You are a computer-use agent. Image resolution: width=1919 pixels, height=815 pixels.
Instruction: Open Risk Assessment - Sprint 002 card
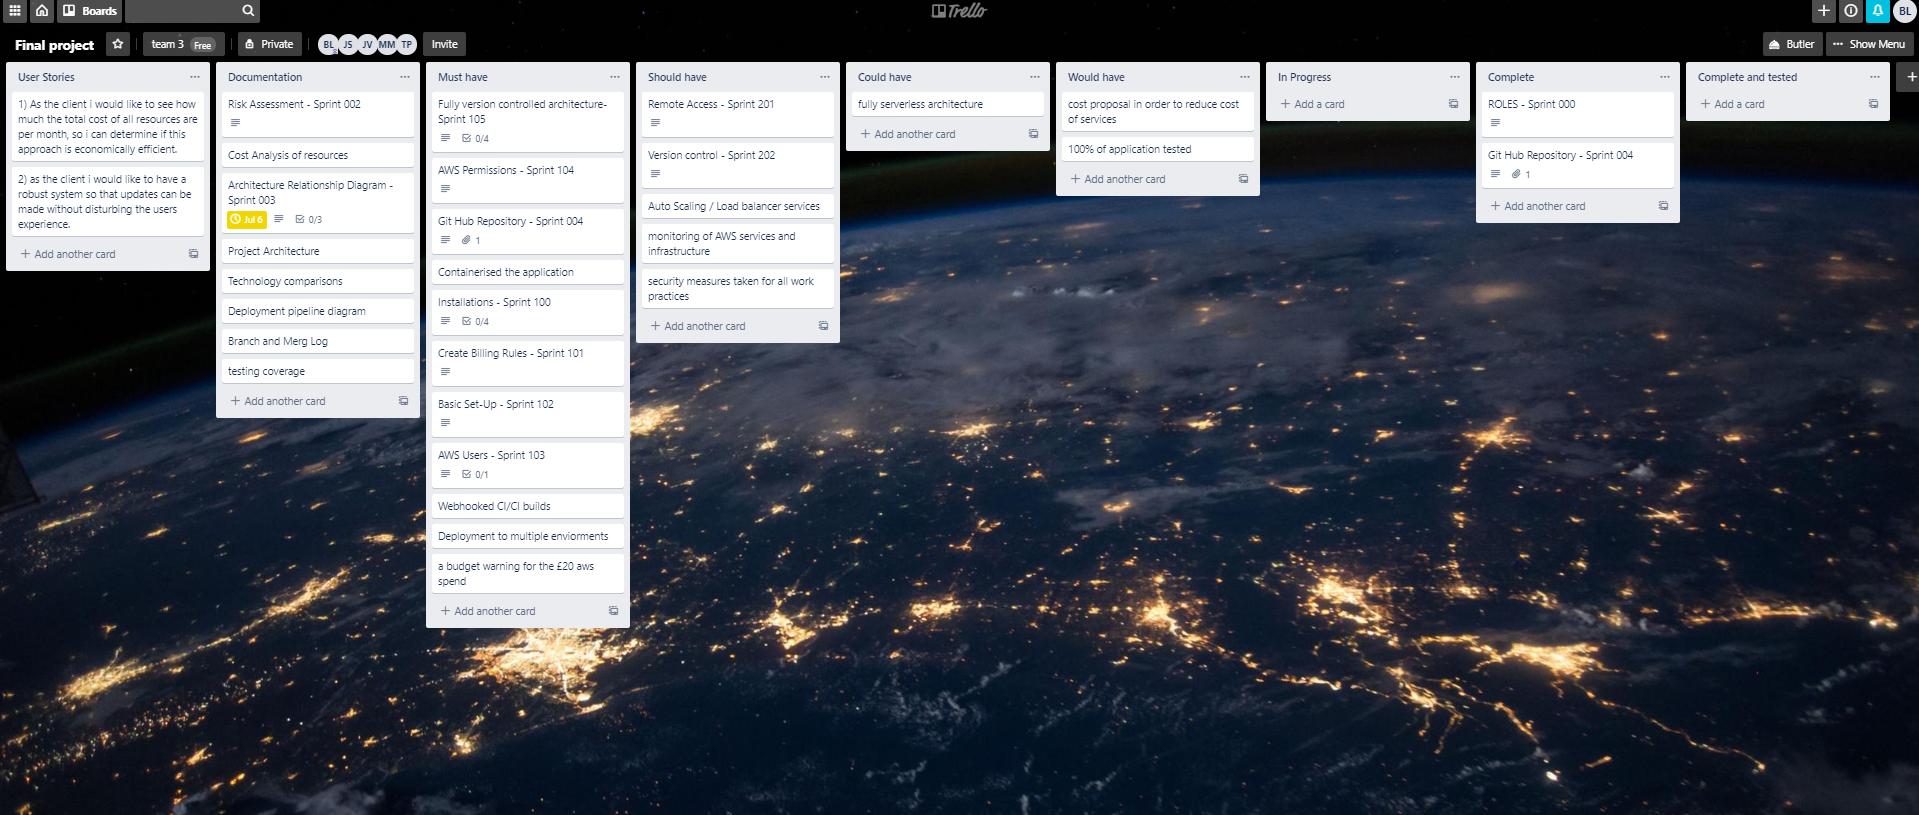point(318,114)
